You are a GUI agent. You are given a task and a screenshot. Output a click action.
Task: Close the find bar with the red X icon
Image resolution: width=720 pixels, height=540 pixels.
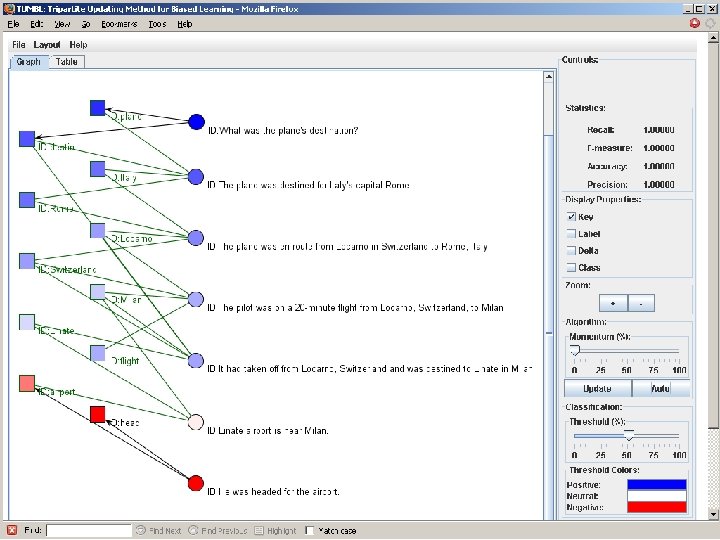coord(12,530)
